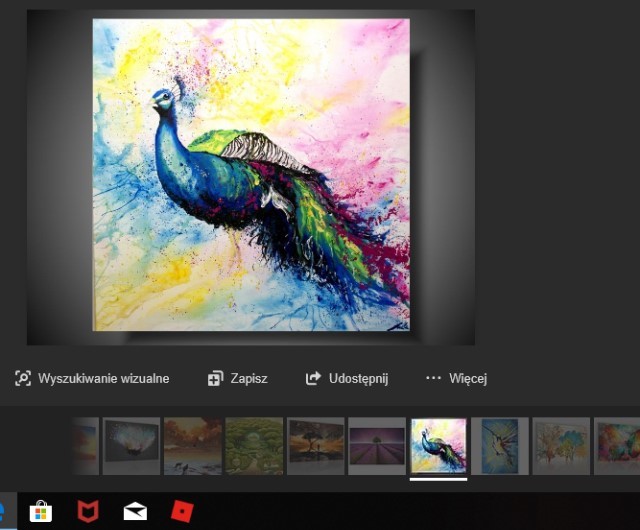Click the Edge browser icon in taskbar
This screenshot has width=640, height=530.
coord(3,512)
